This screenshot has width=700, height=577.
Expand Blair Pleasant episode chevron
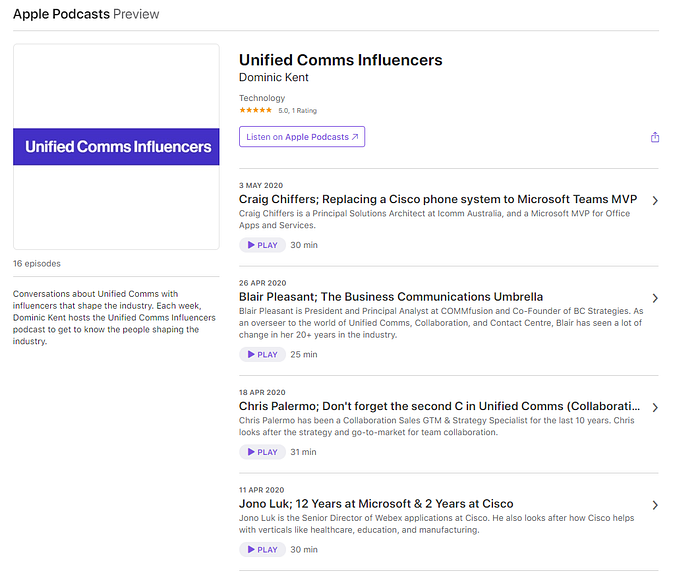(655, 298)
